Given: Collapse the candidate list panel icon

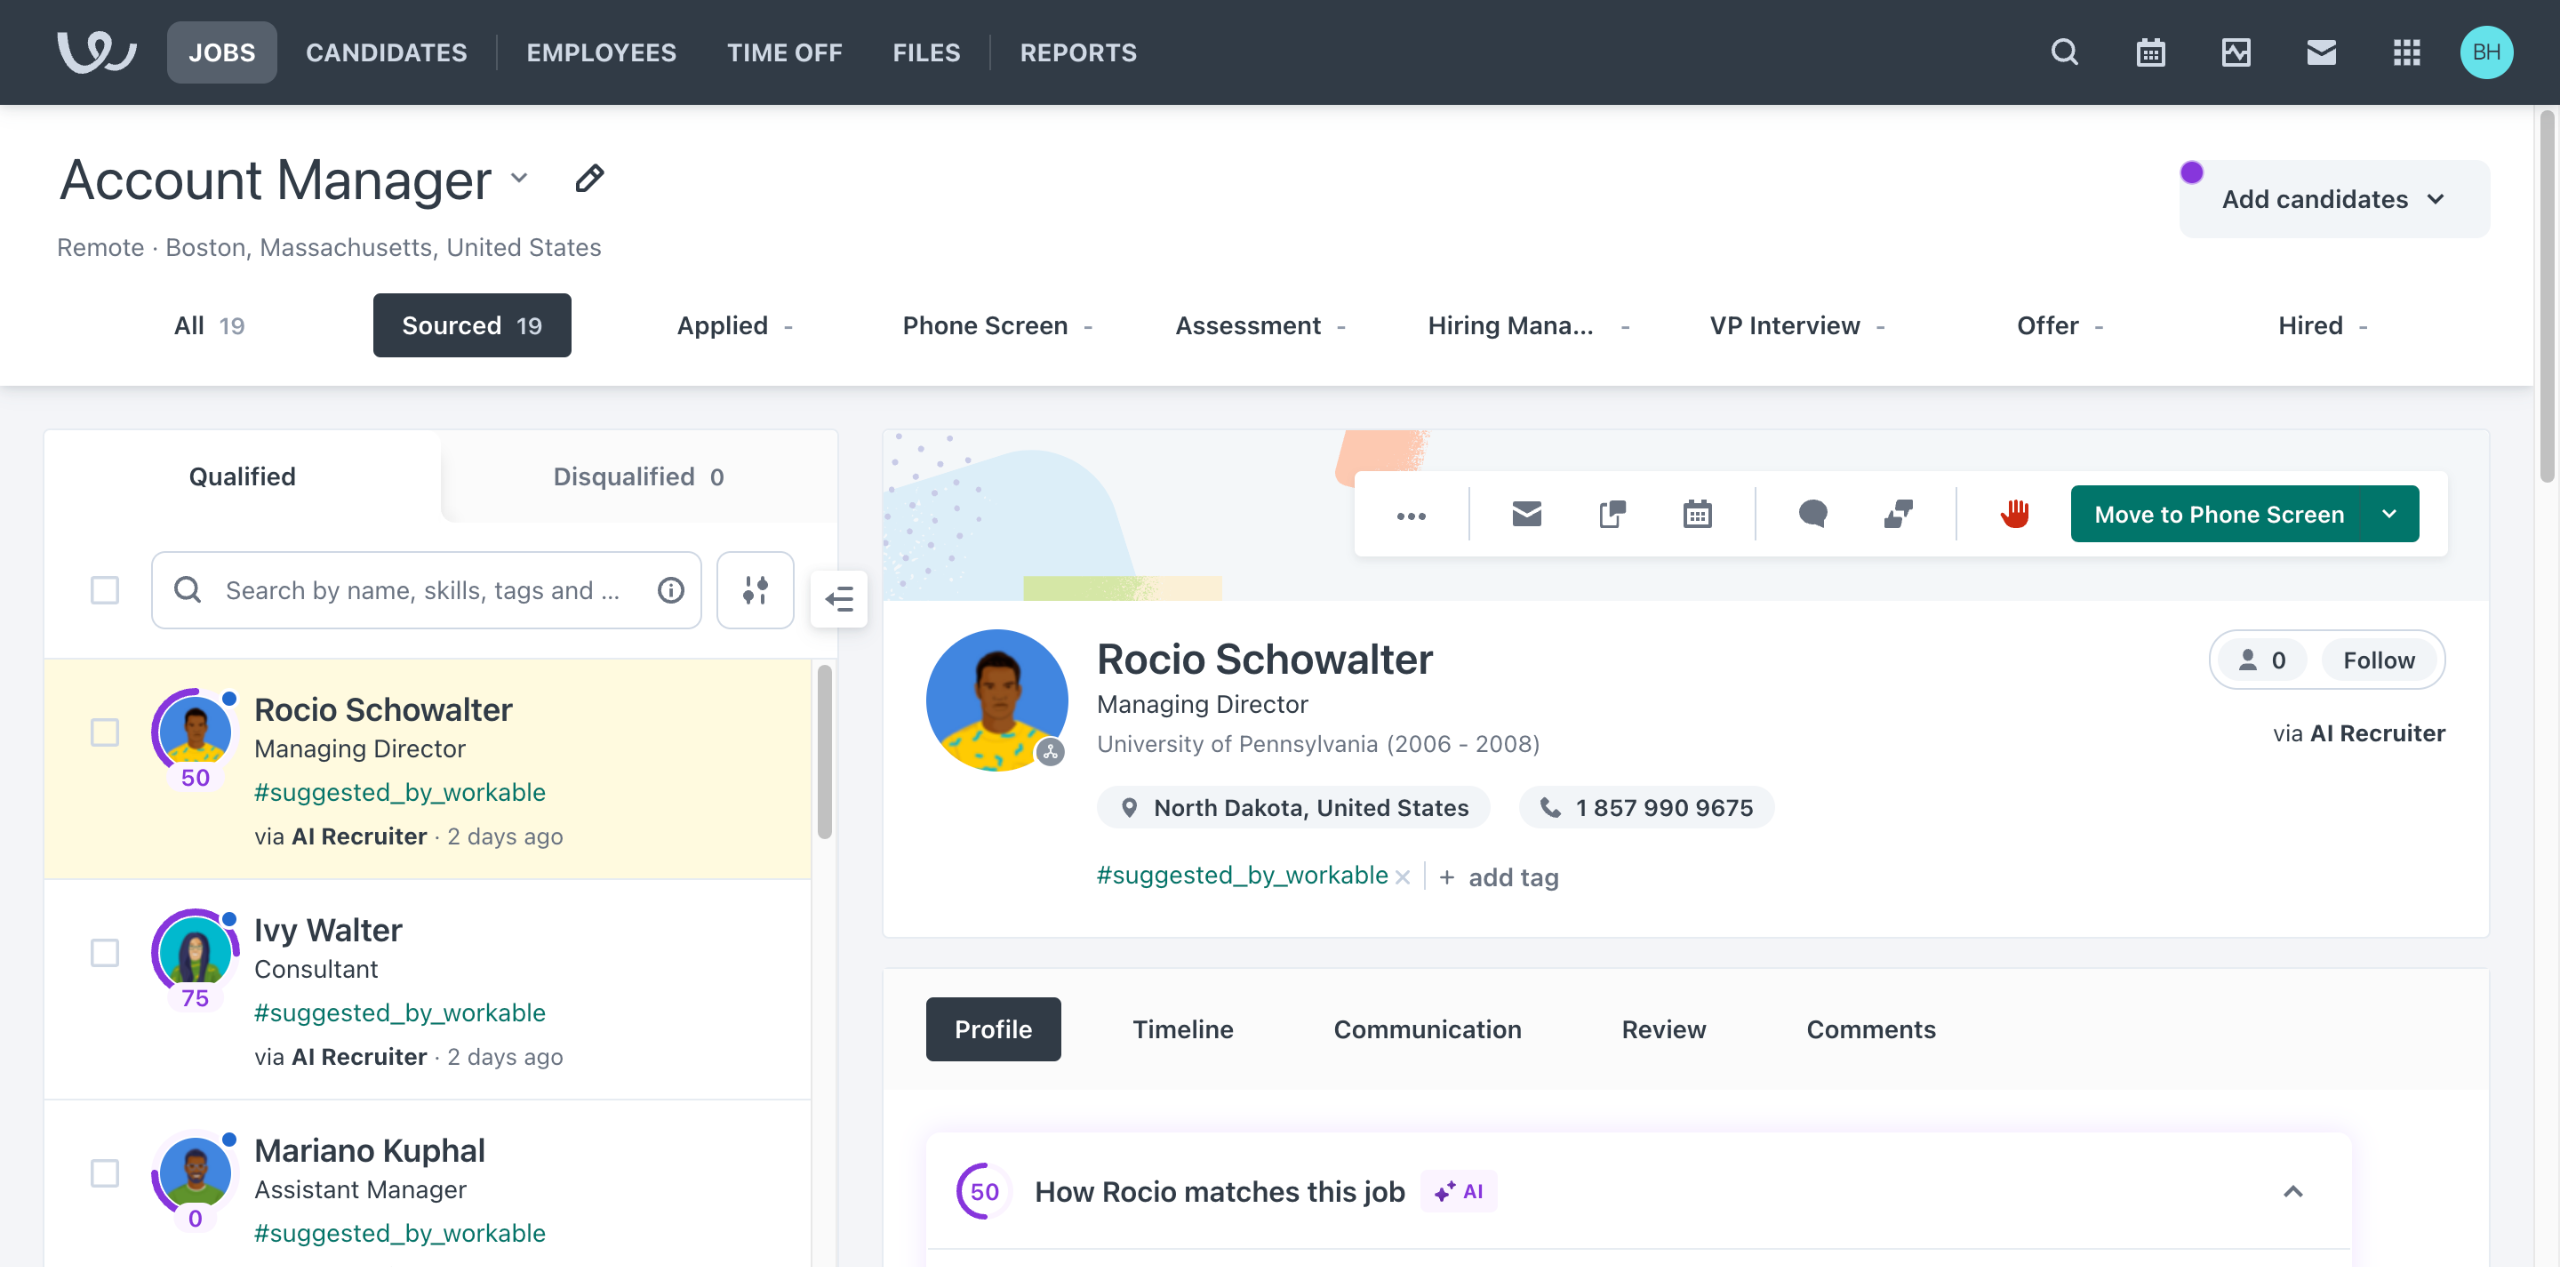Looking at the screenshot, I should point(838,599).
